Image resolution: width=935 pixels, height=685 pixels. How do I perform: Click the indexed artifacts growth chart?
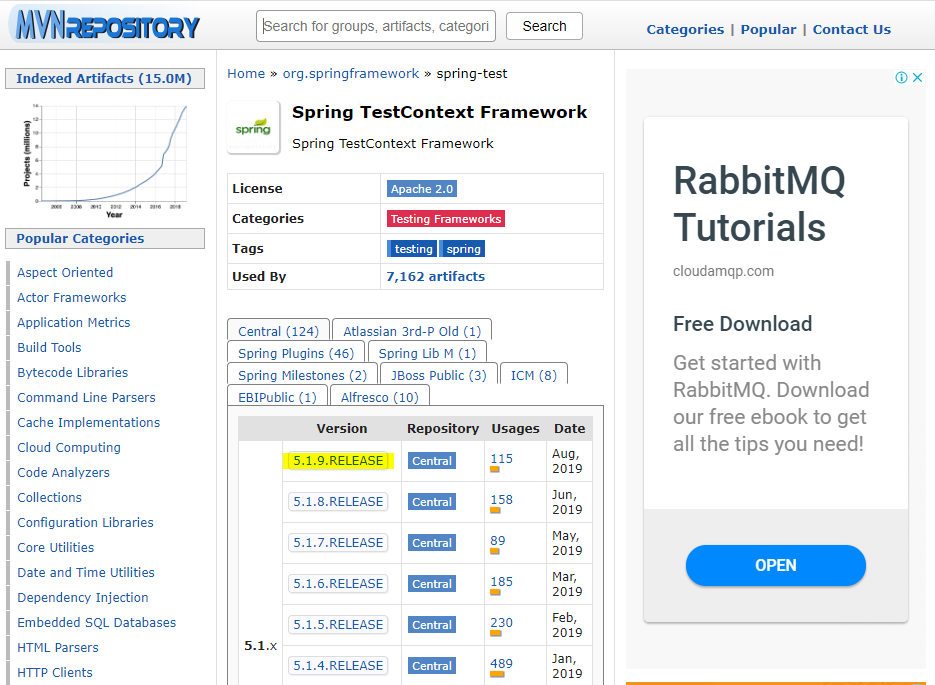click(x=106, y=160)
